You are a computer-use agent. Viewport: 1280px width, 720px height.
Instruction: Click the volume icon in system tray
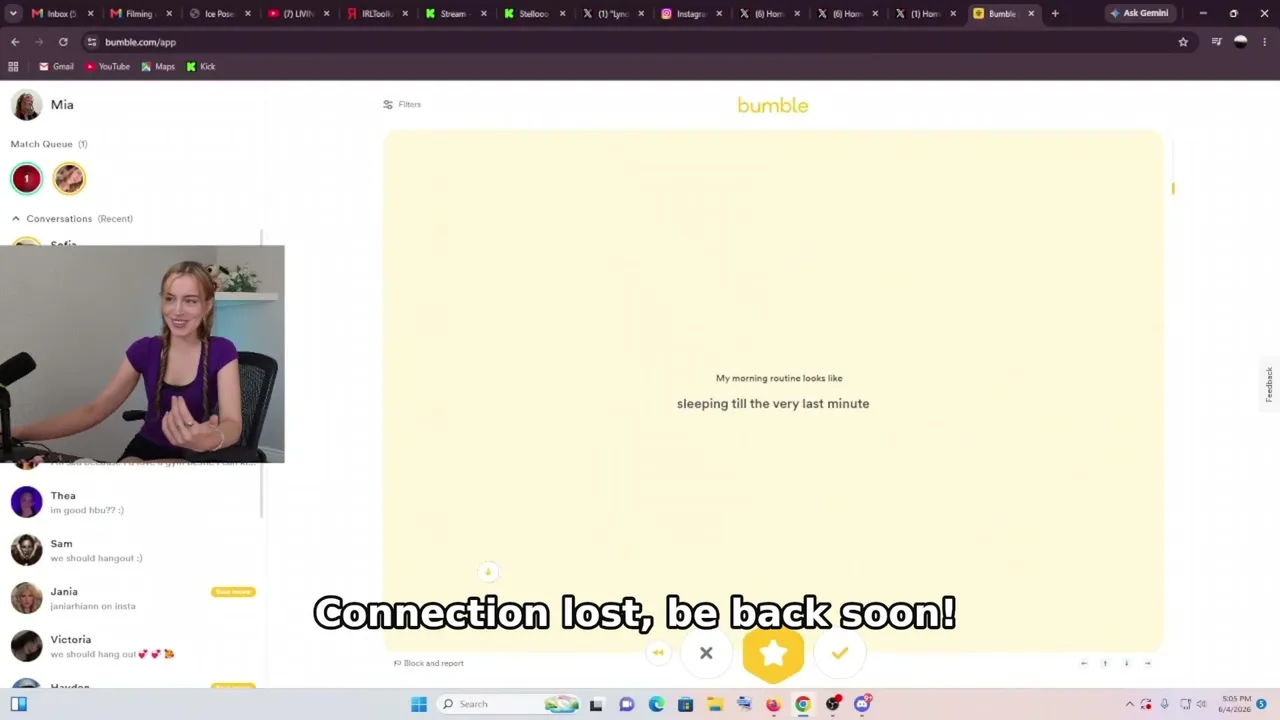[x=1201, y=704]
